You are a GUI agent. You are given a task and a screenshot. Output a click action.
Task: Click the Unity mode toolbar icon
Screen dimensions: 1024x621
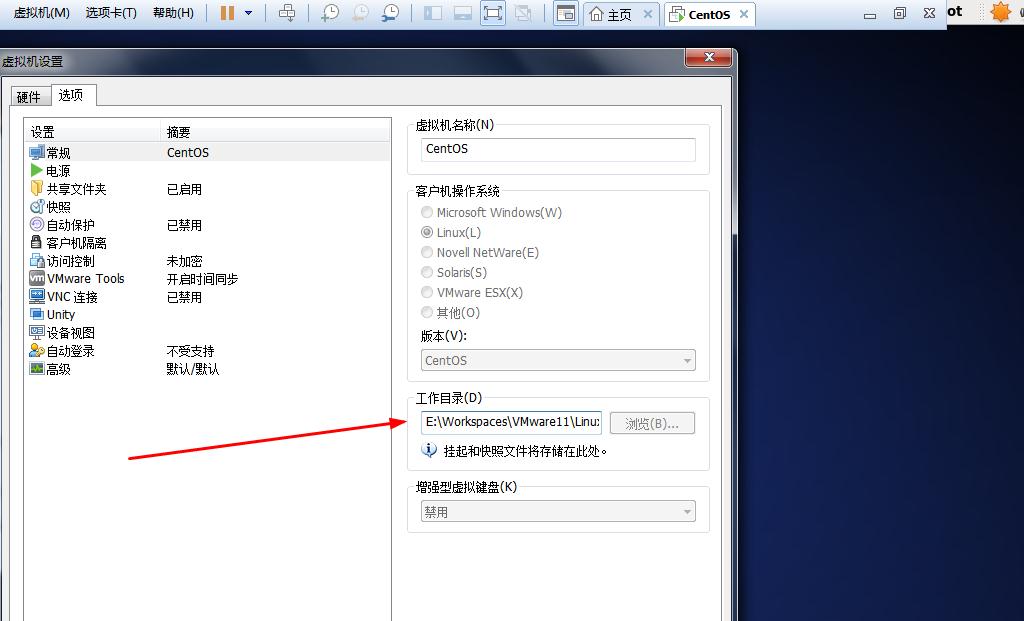(x=522, y=13)
